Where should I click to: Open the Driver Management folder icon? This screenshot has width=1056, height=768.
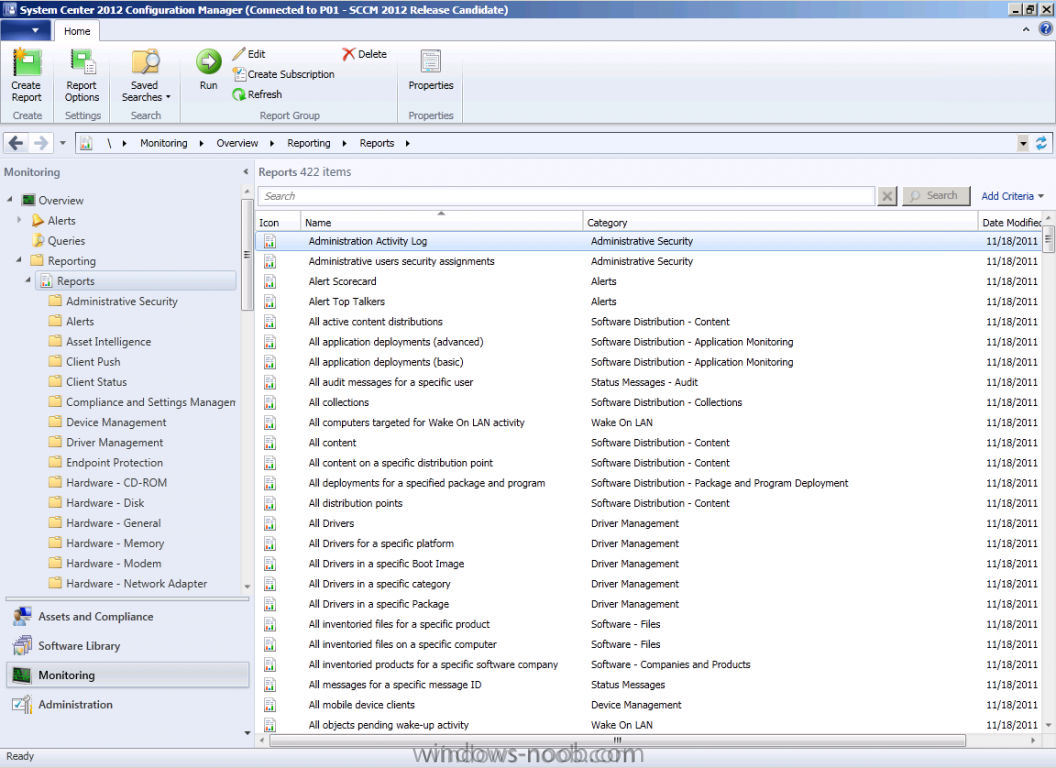pyautogui.click(x=55, y=442)
